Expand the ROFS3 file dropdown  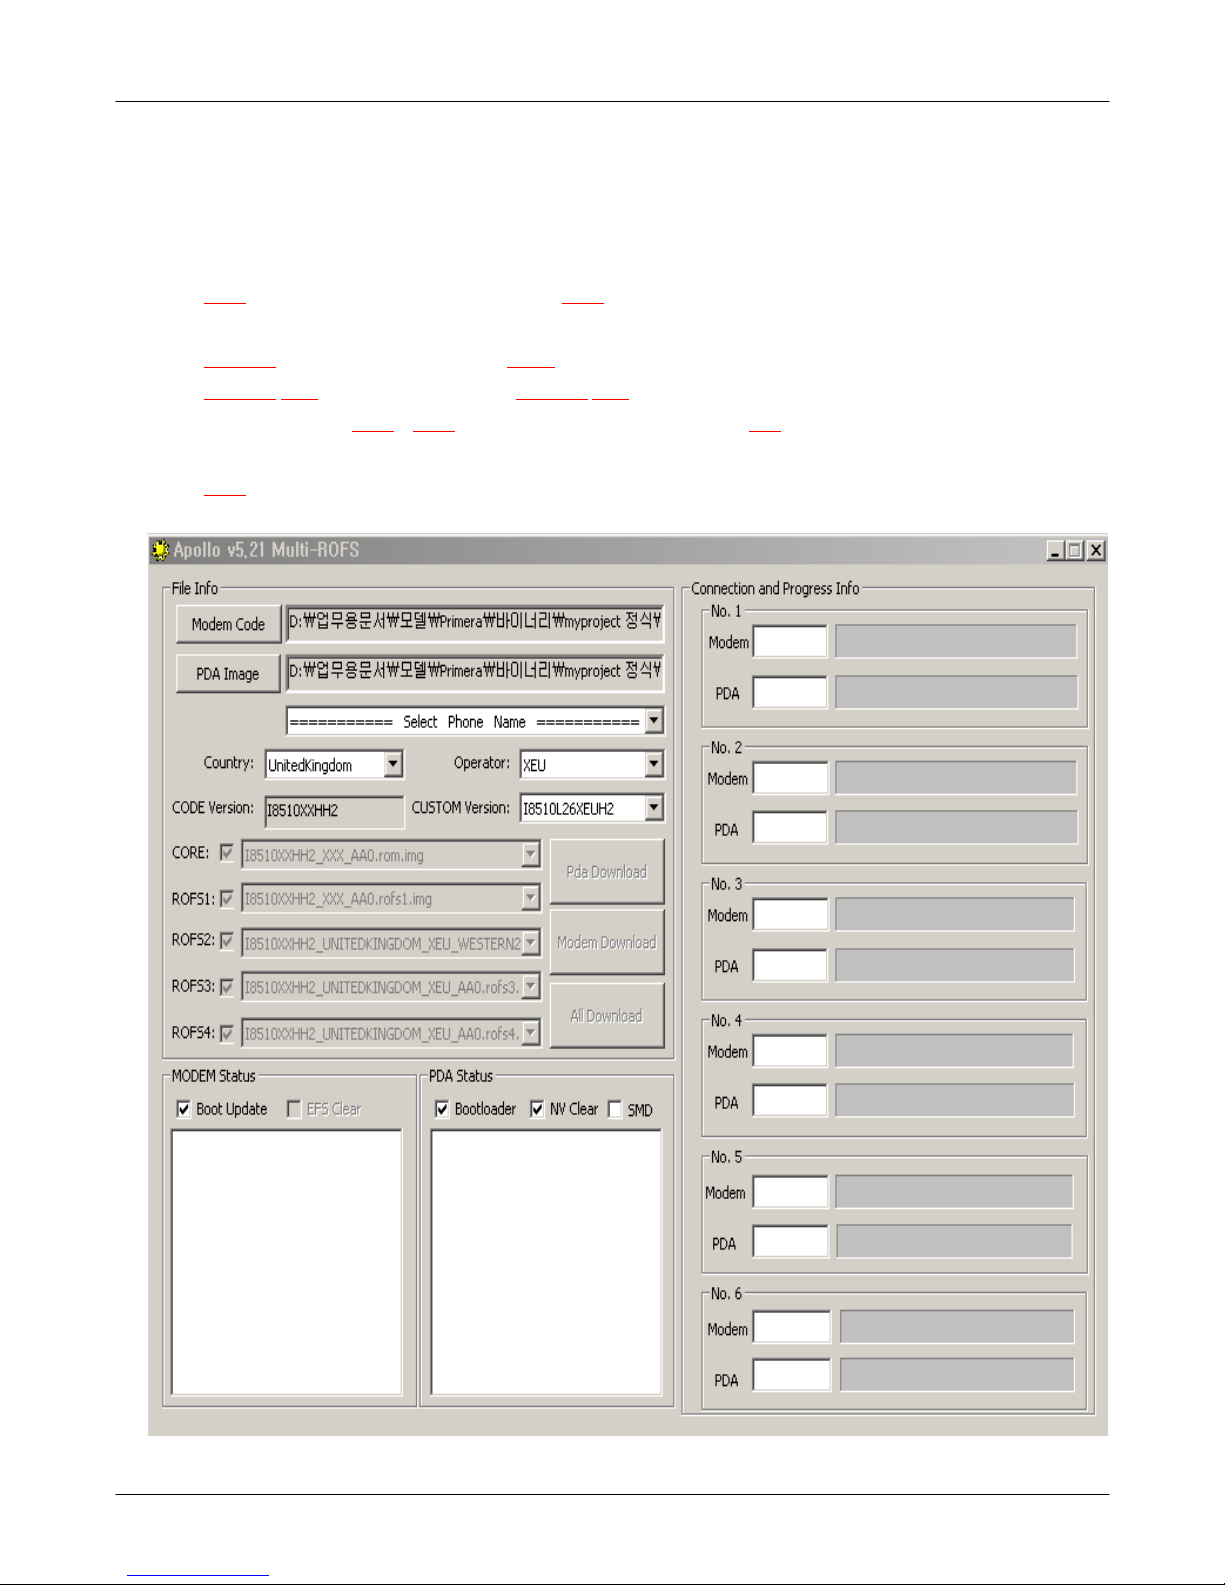(531, 987)
